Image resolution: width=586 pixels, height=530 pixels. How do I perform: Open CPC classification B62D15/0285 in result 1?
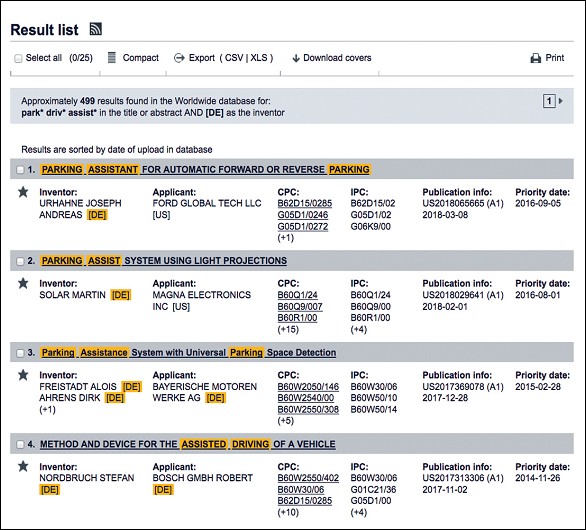(305, 203)
